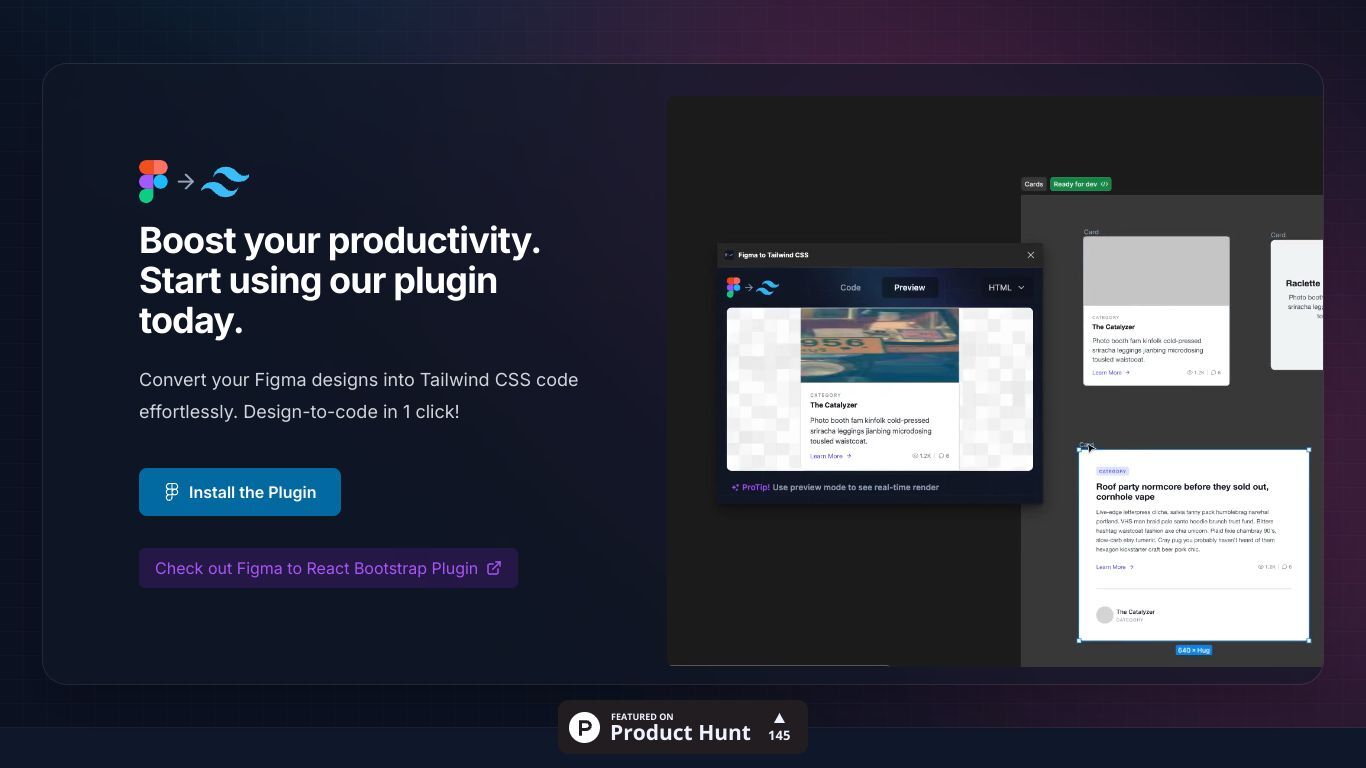This screenshot has height=768, width=1366.
Task: Open the Featured on Product Hunt badge
Action: click(x=683, y=727)
